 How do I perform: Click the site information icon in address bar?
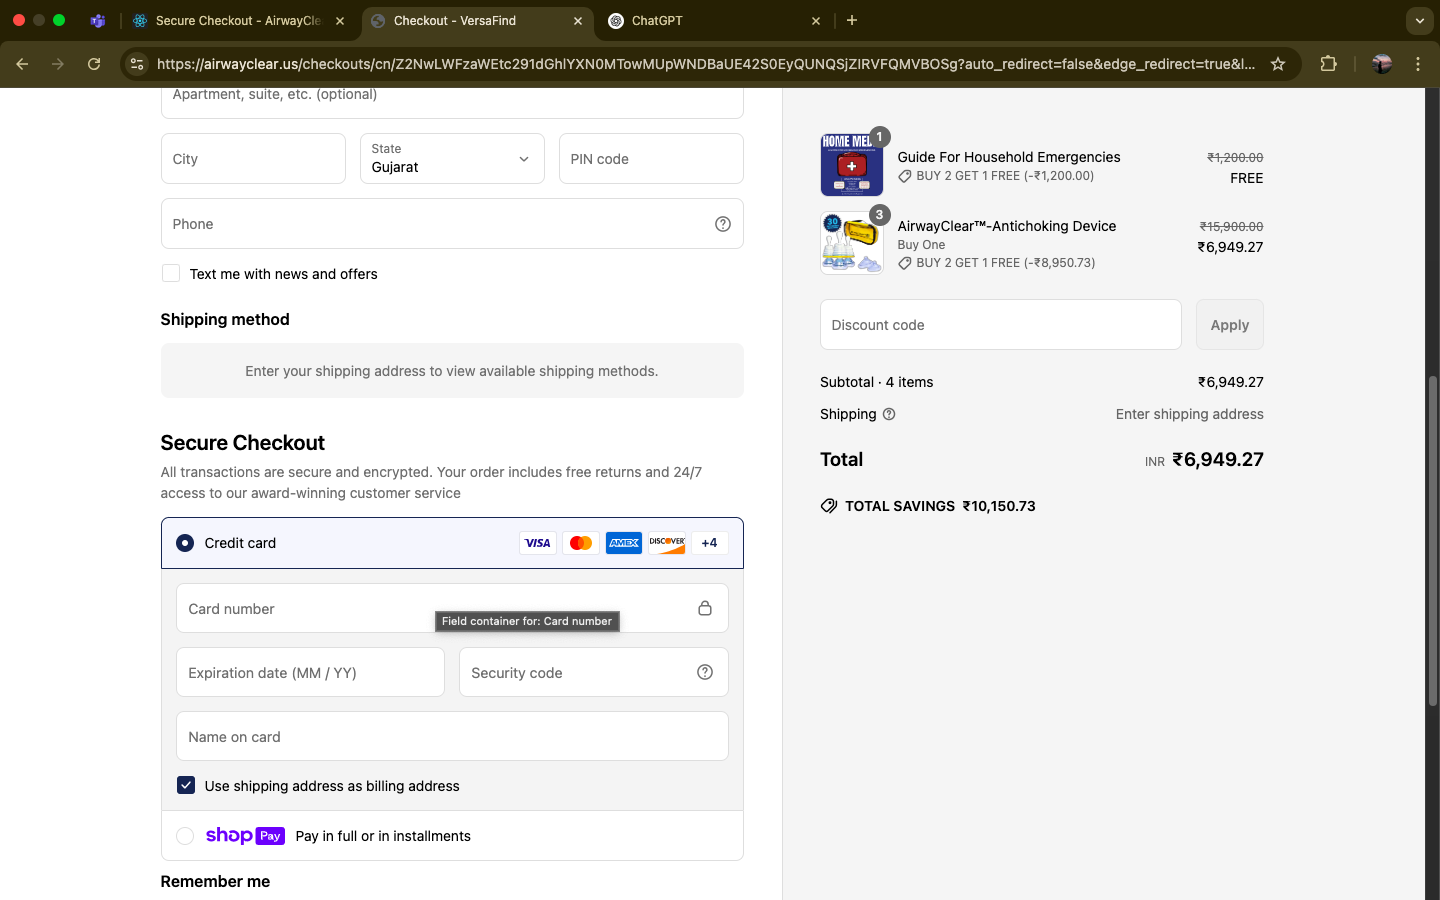coord(137,64)
